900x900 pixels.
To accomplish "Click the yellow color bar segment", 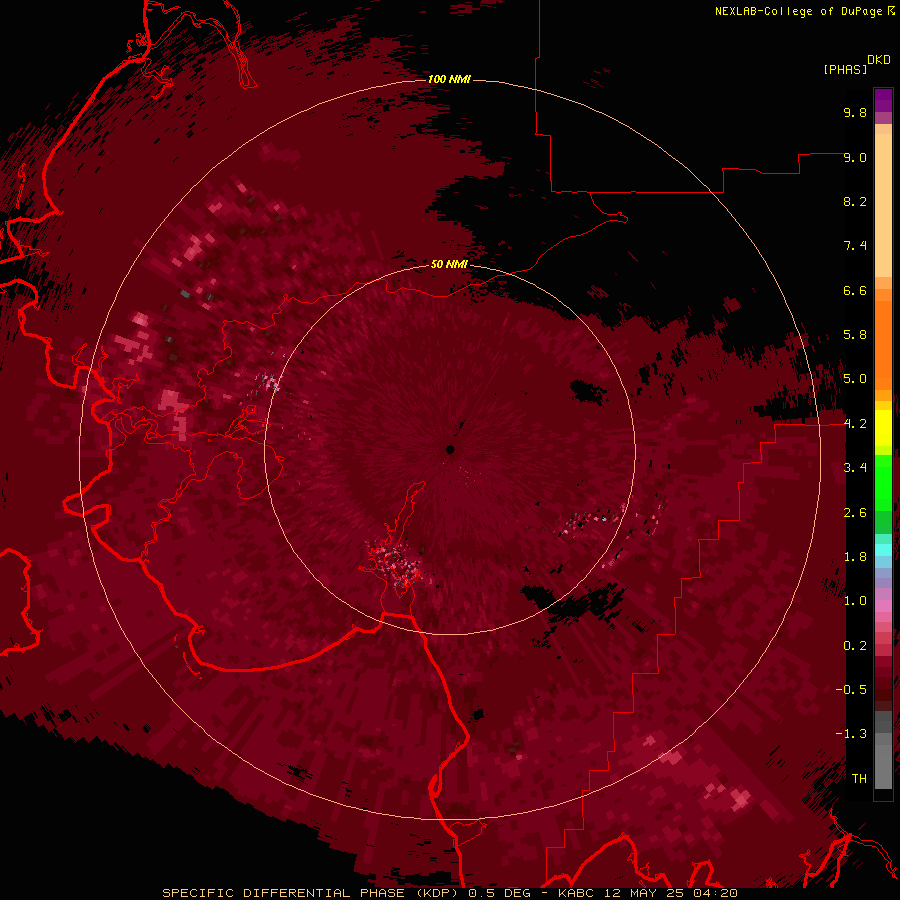I will [883, 428].
